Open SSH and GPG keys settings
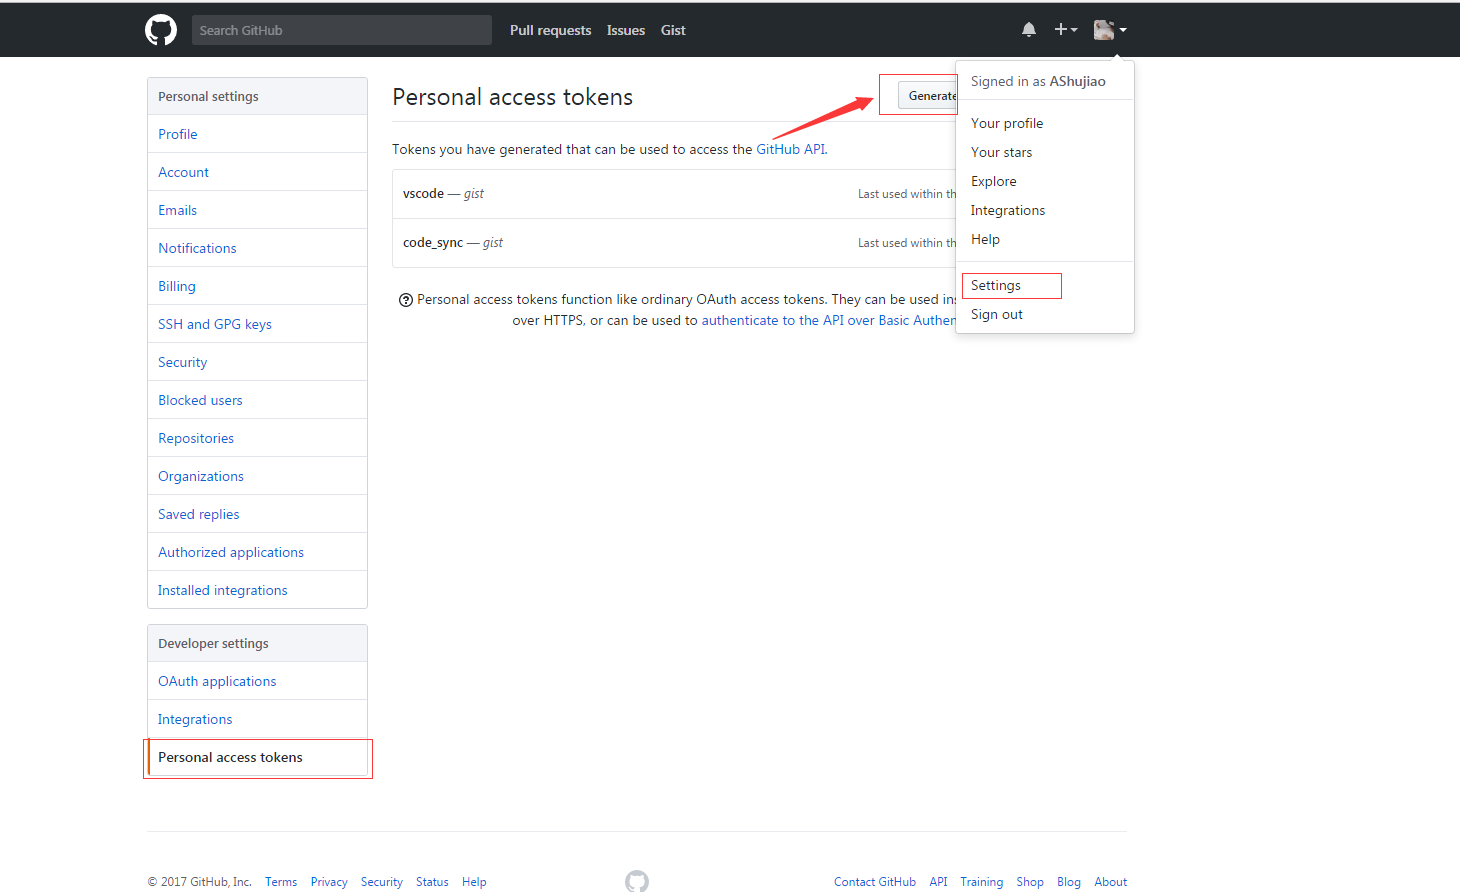Screen dimensions: 1460x892 coord(215,324)
